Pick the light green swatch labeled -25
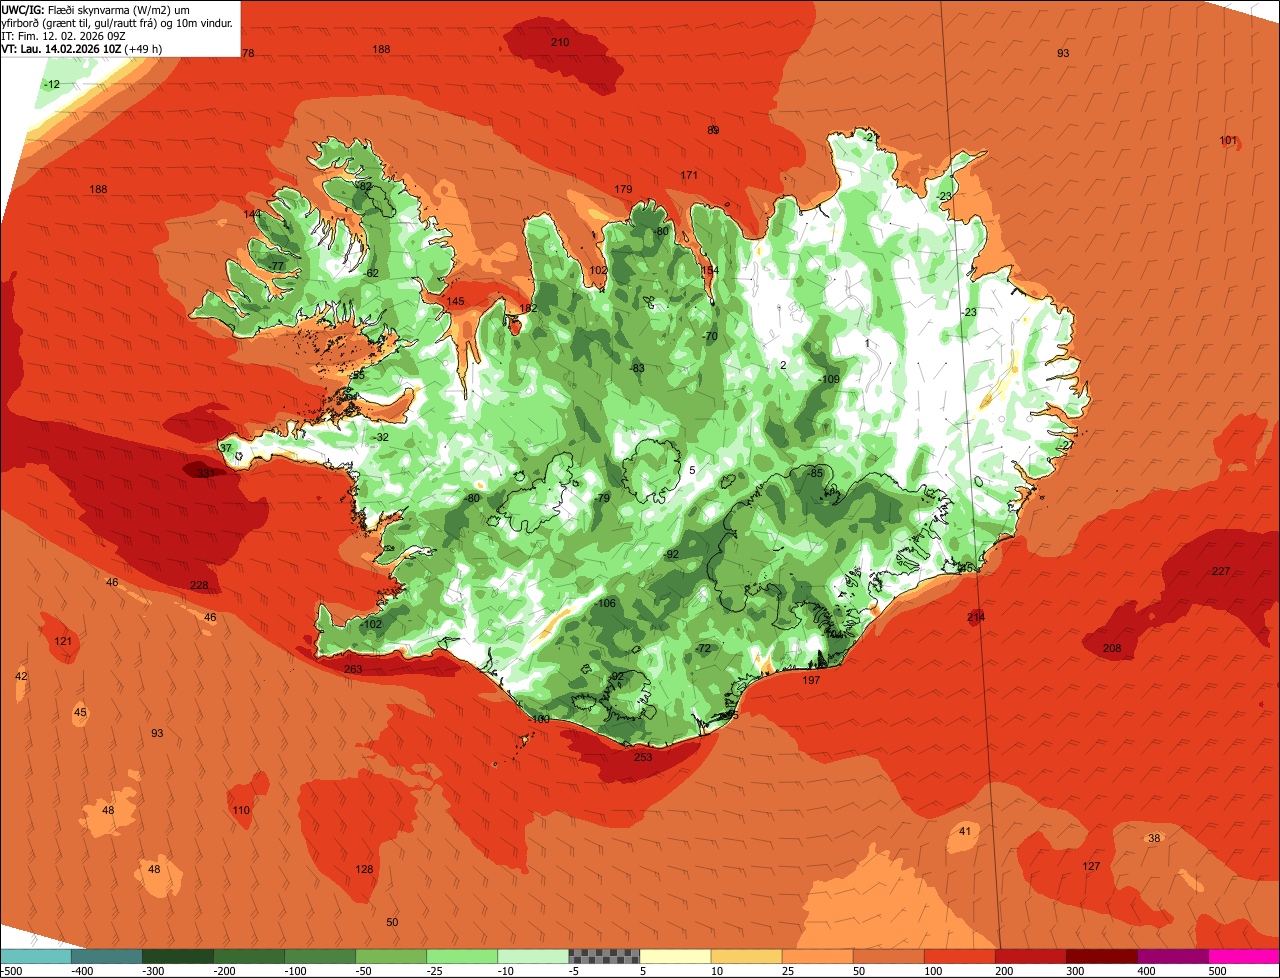1280x978 pixels. (x=462, y=957)
